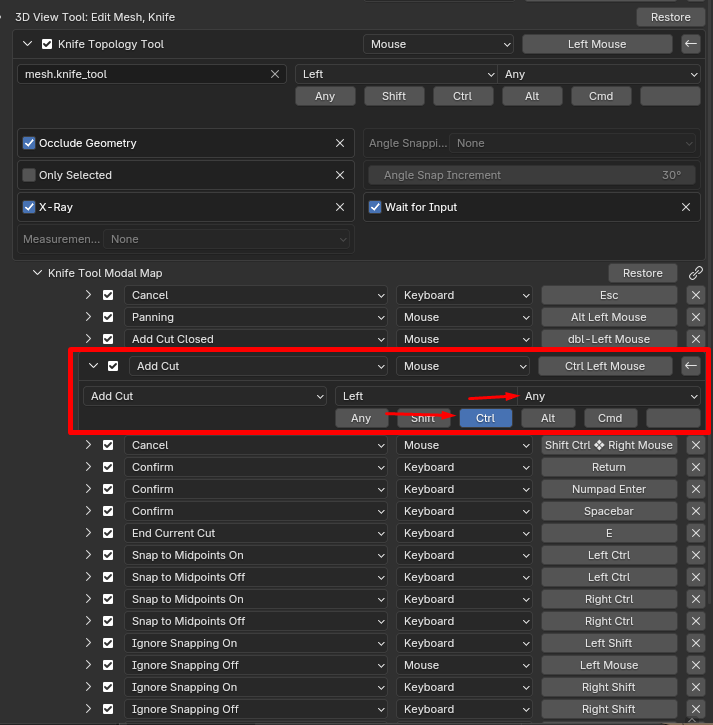Remove the Left Ctrl Snap to Midpoints On entry
Image resolution: width=713 pixels, height=725 pixels.
pos(696,555)
